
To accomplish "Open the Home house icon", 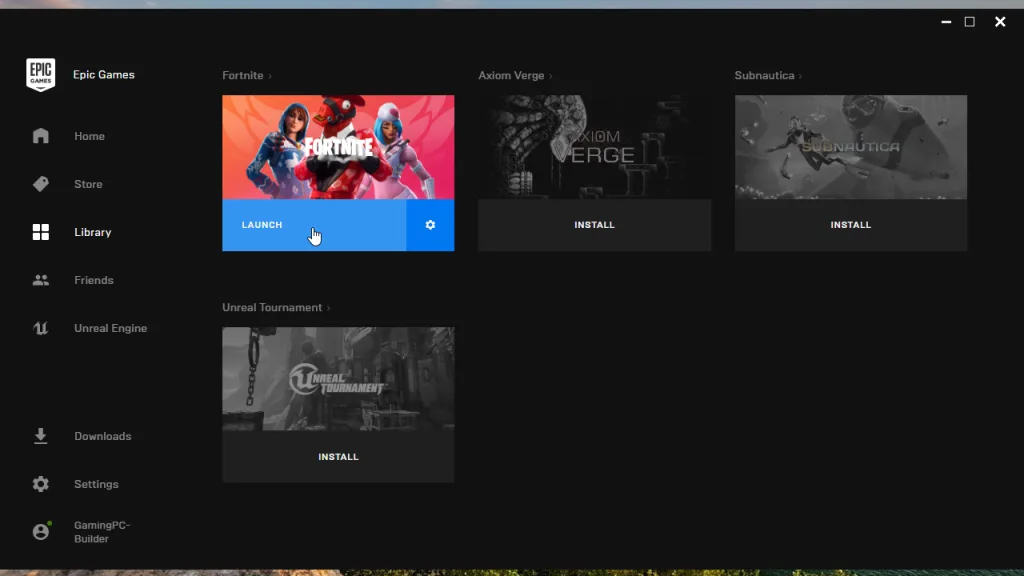I will [x=40, y=136].
